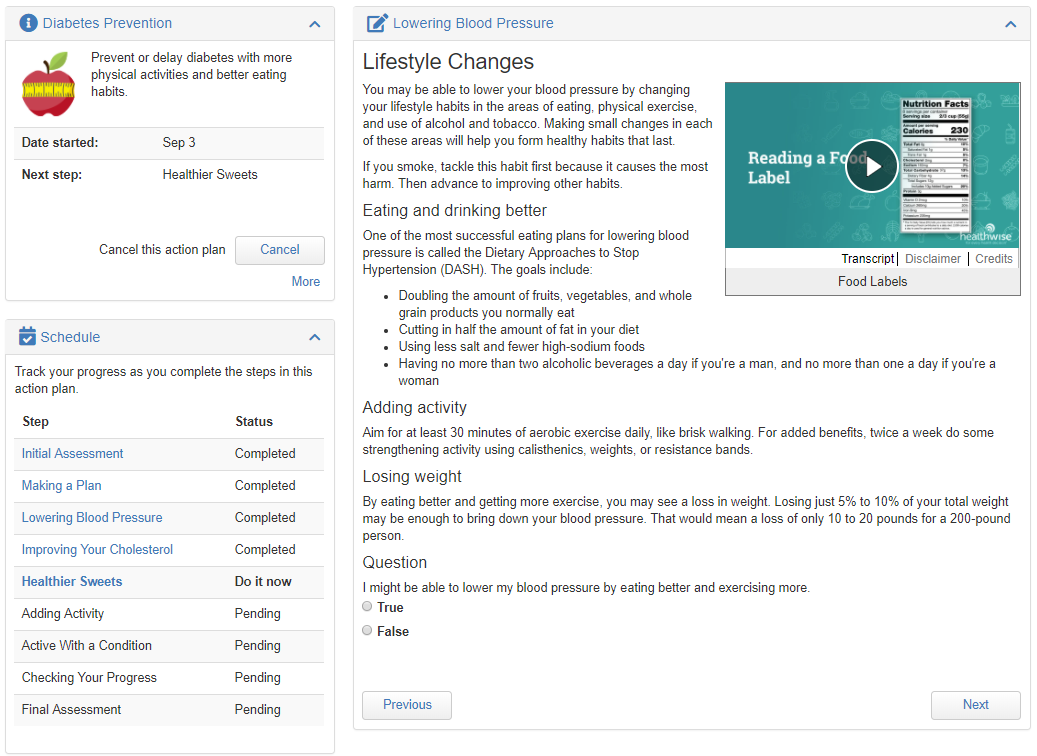Viewport: 1037px width, 756px height.
Task: Click the Status column header
Action: coord(254,422)
